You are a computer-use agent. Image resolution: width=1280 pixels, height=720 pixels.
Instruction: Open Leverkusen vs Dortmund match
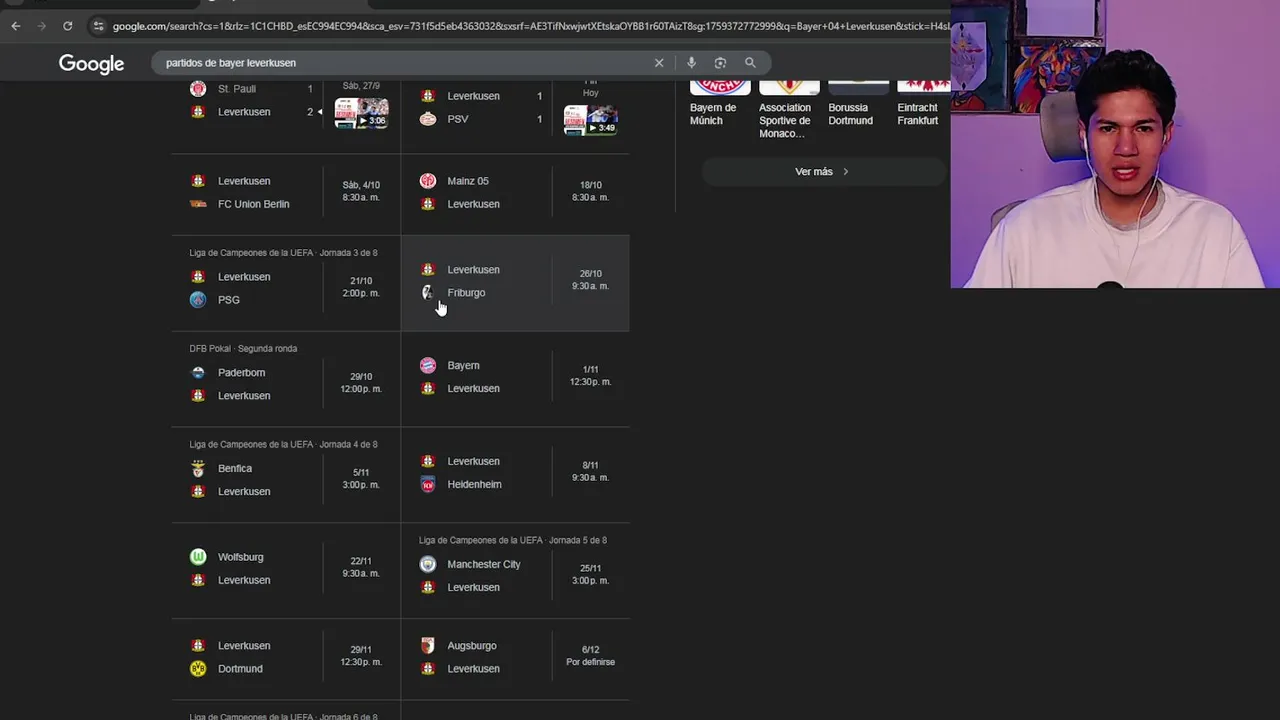286,658
